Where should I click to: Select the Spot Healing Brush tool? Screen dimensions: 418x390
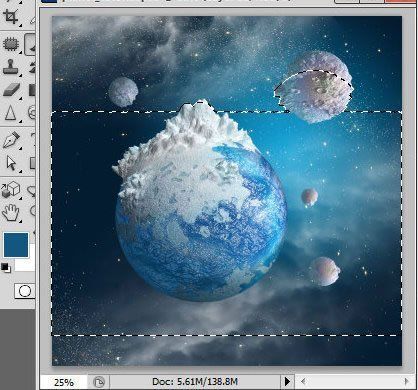point(10,43)
